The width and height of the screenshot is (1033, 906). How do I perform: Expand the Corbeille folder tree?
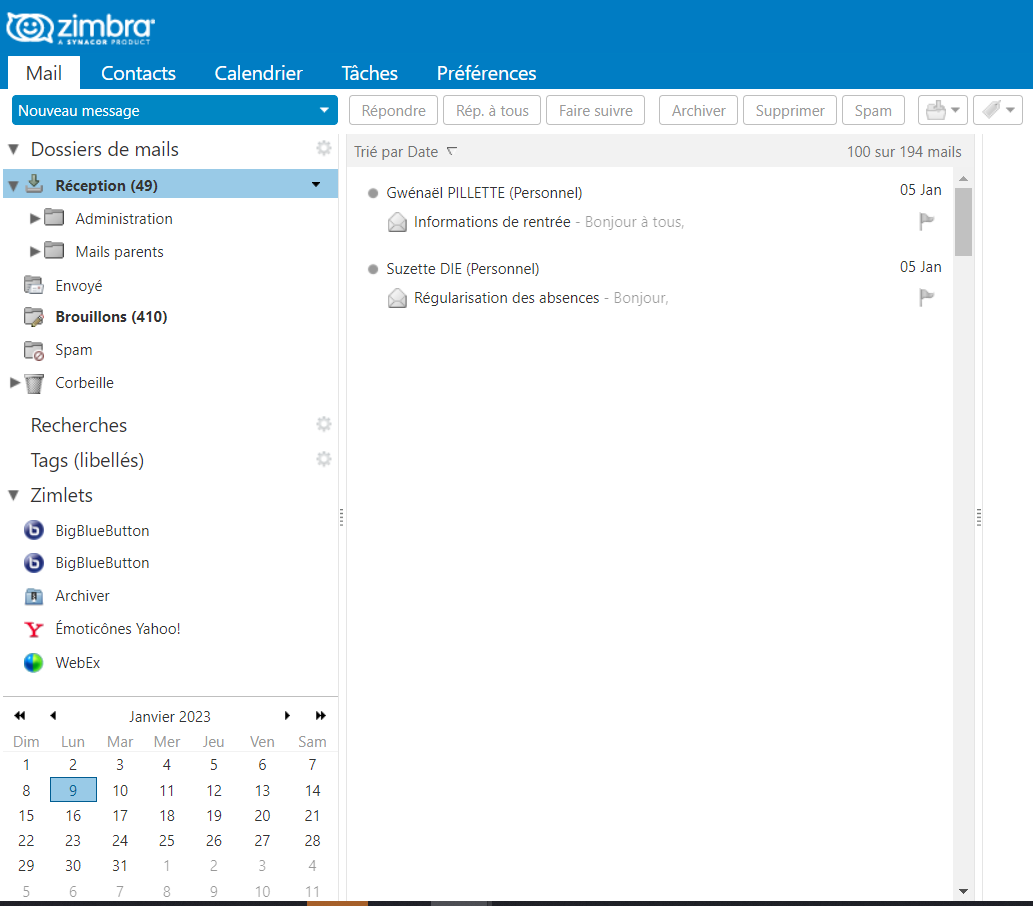click(14, 383)
